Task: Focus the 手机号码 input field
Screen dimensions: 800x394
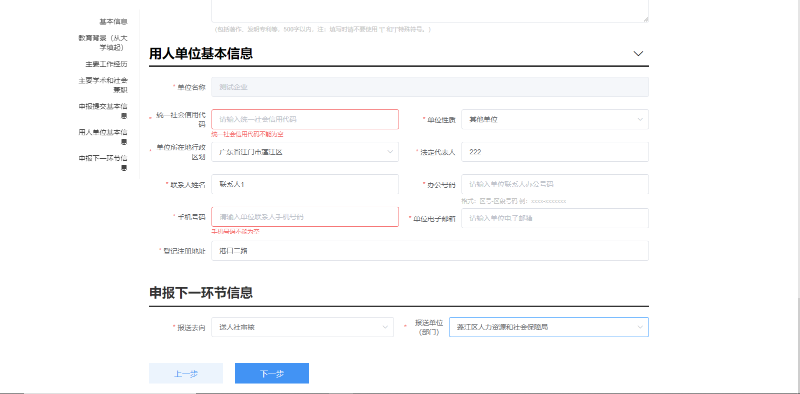Action: pos(305,217)
